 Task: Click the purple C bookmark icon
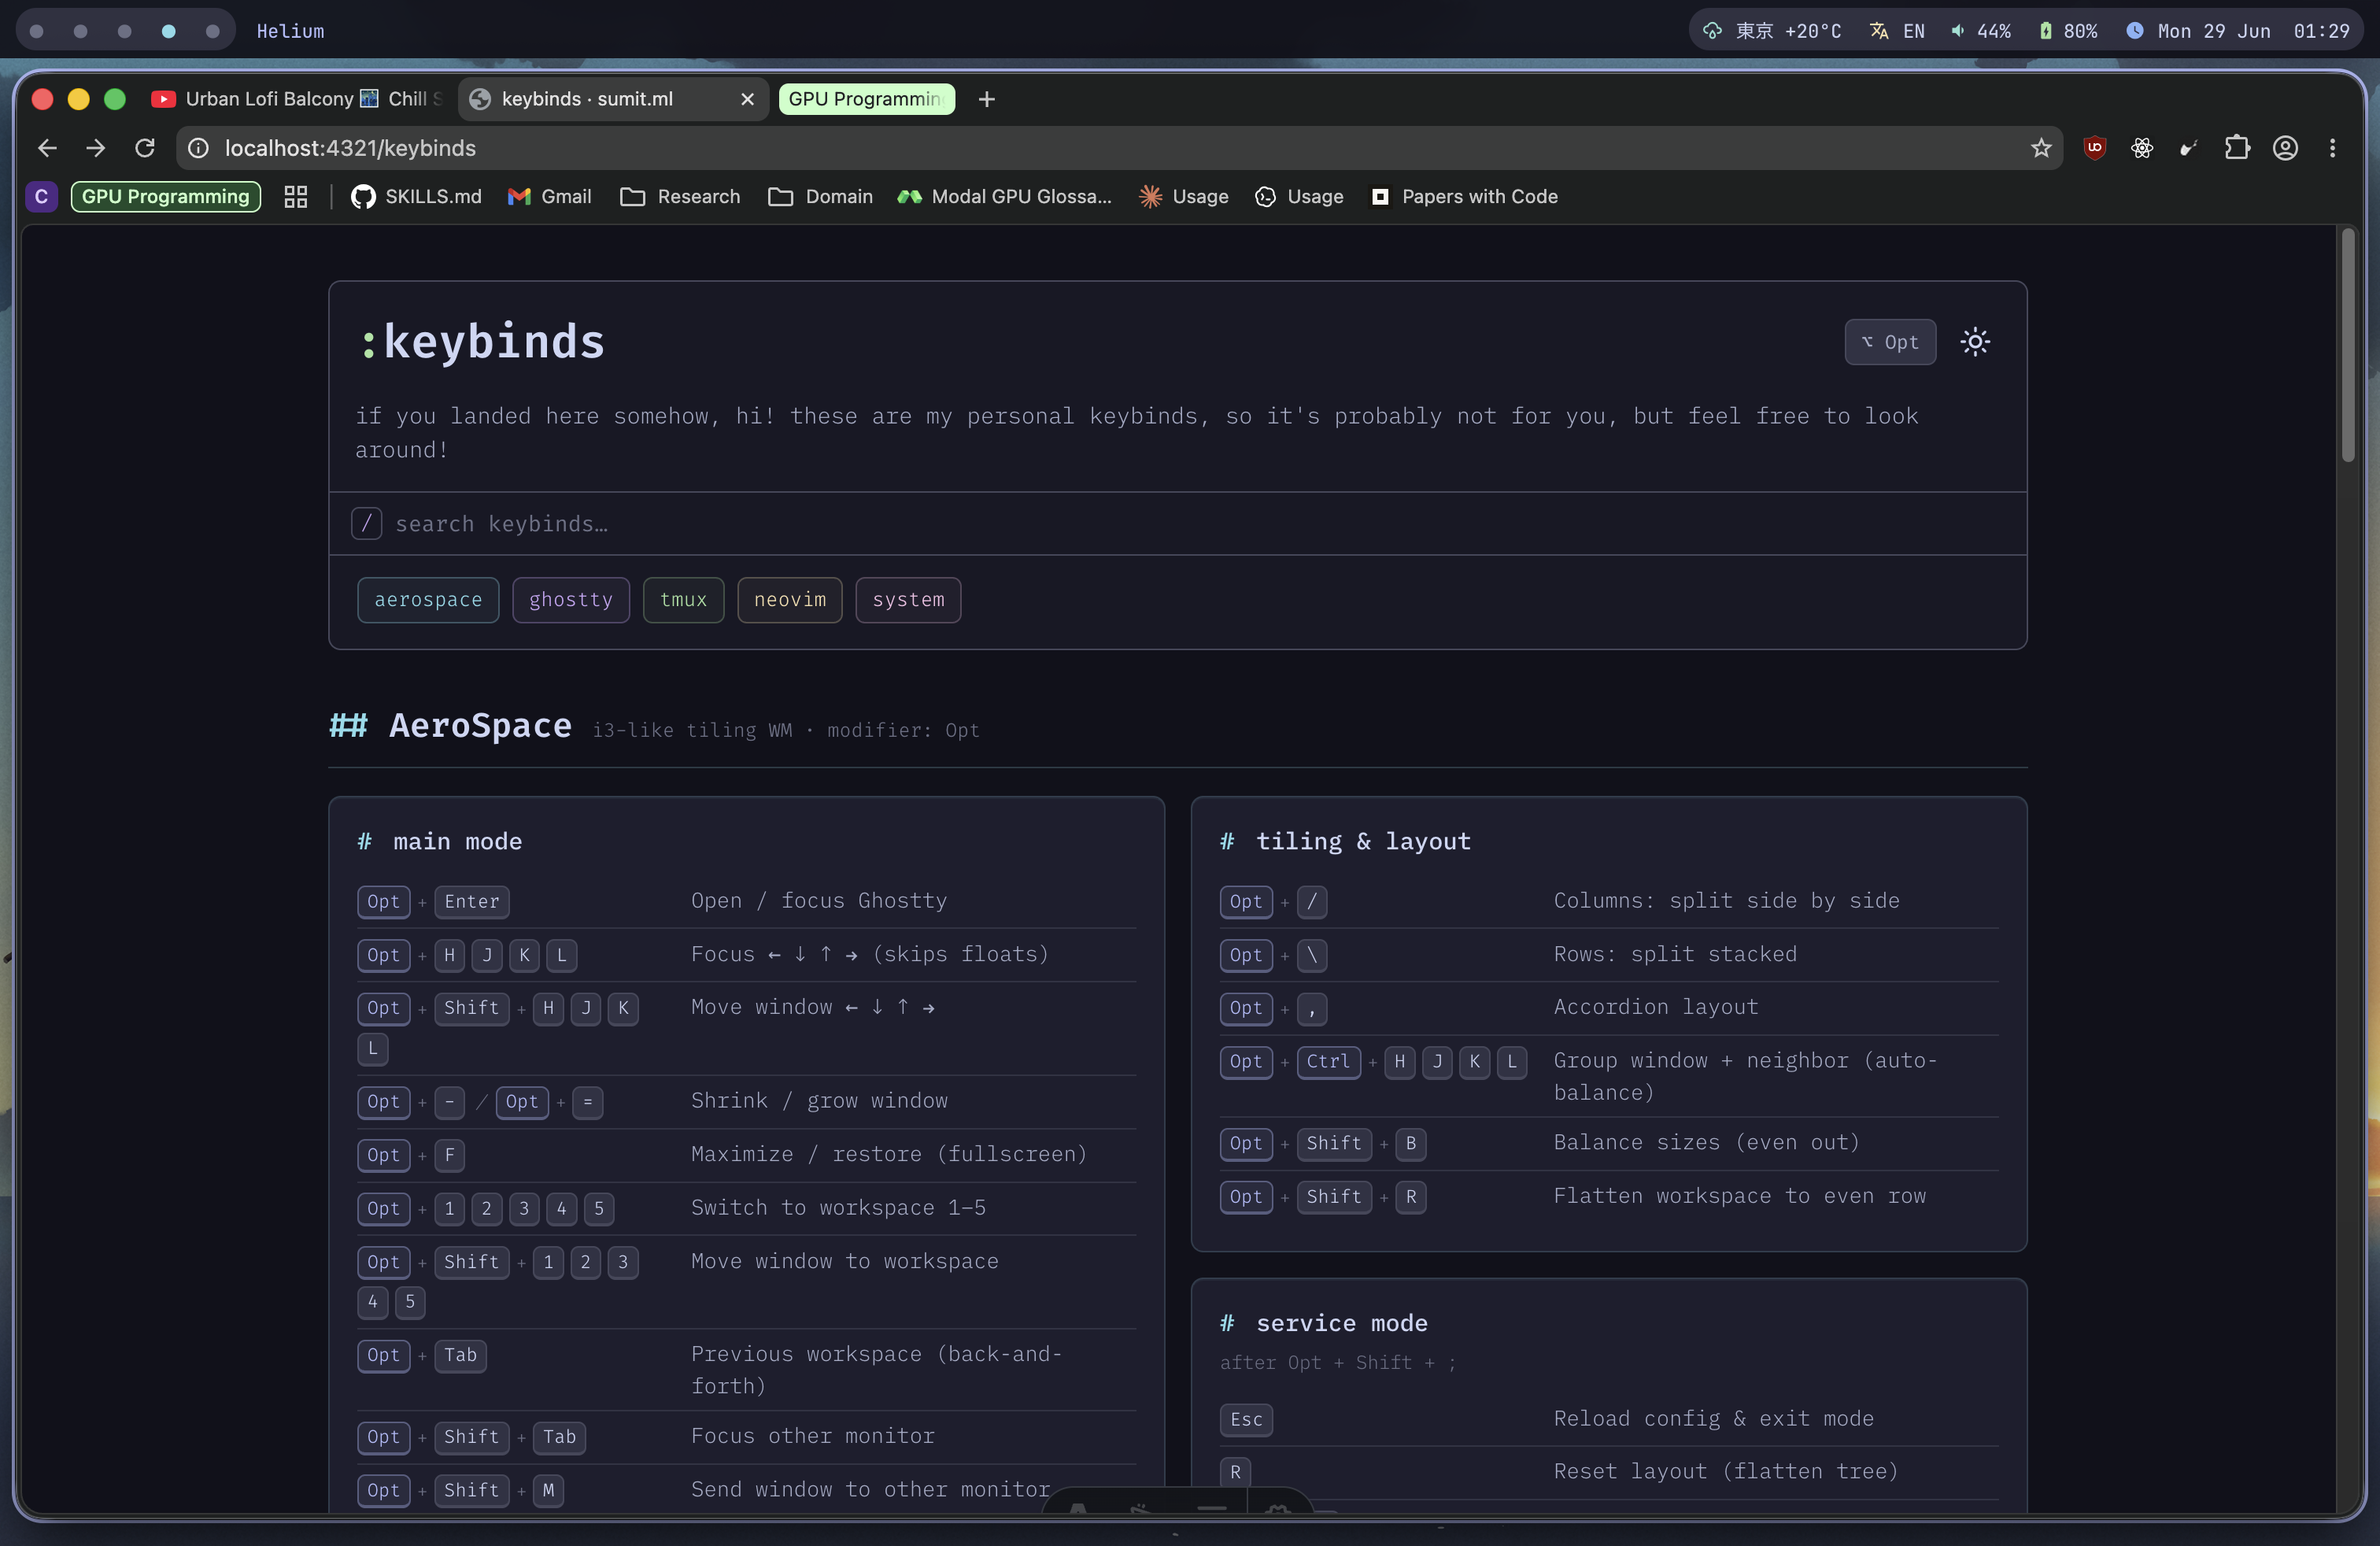pyautogui.click(x=41, y=197)
